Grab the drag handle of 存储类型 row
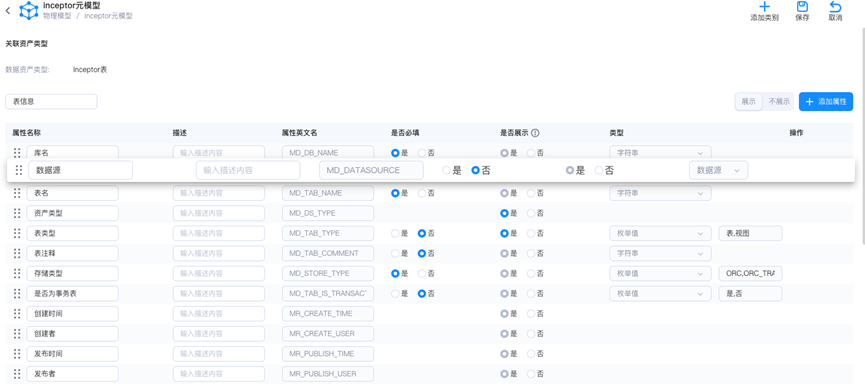865x384 pixels. pyautogui.click(x=17, y=273)
